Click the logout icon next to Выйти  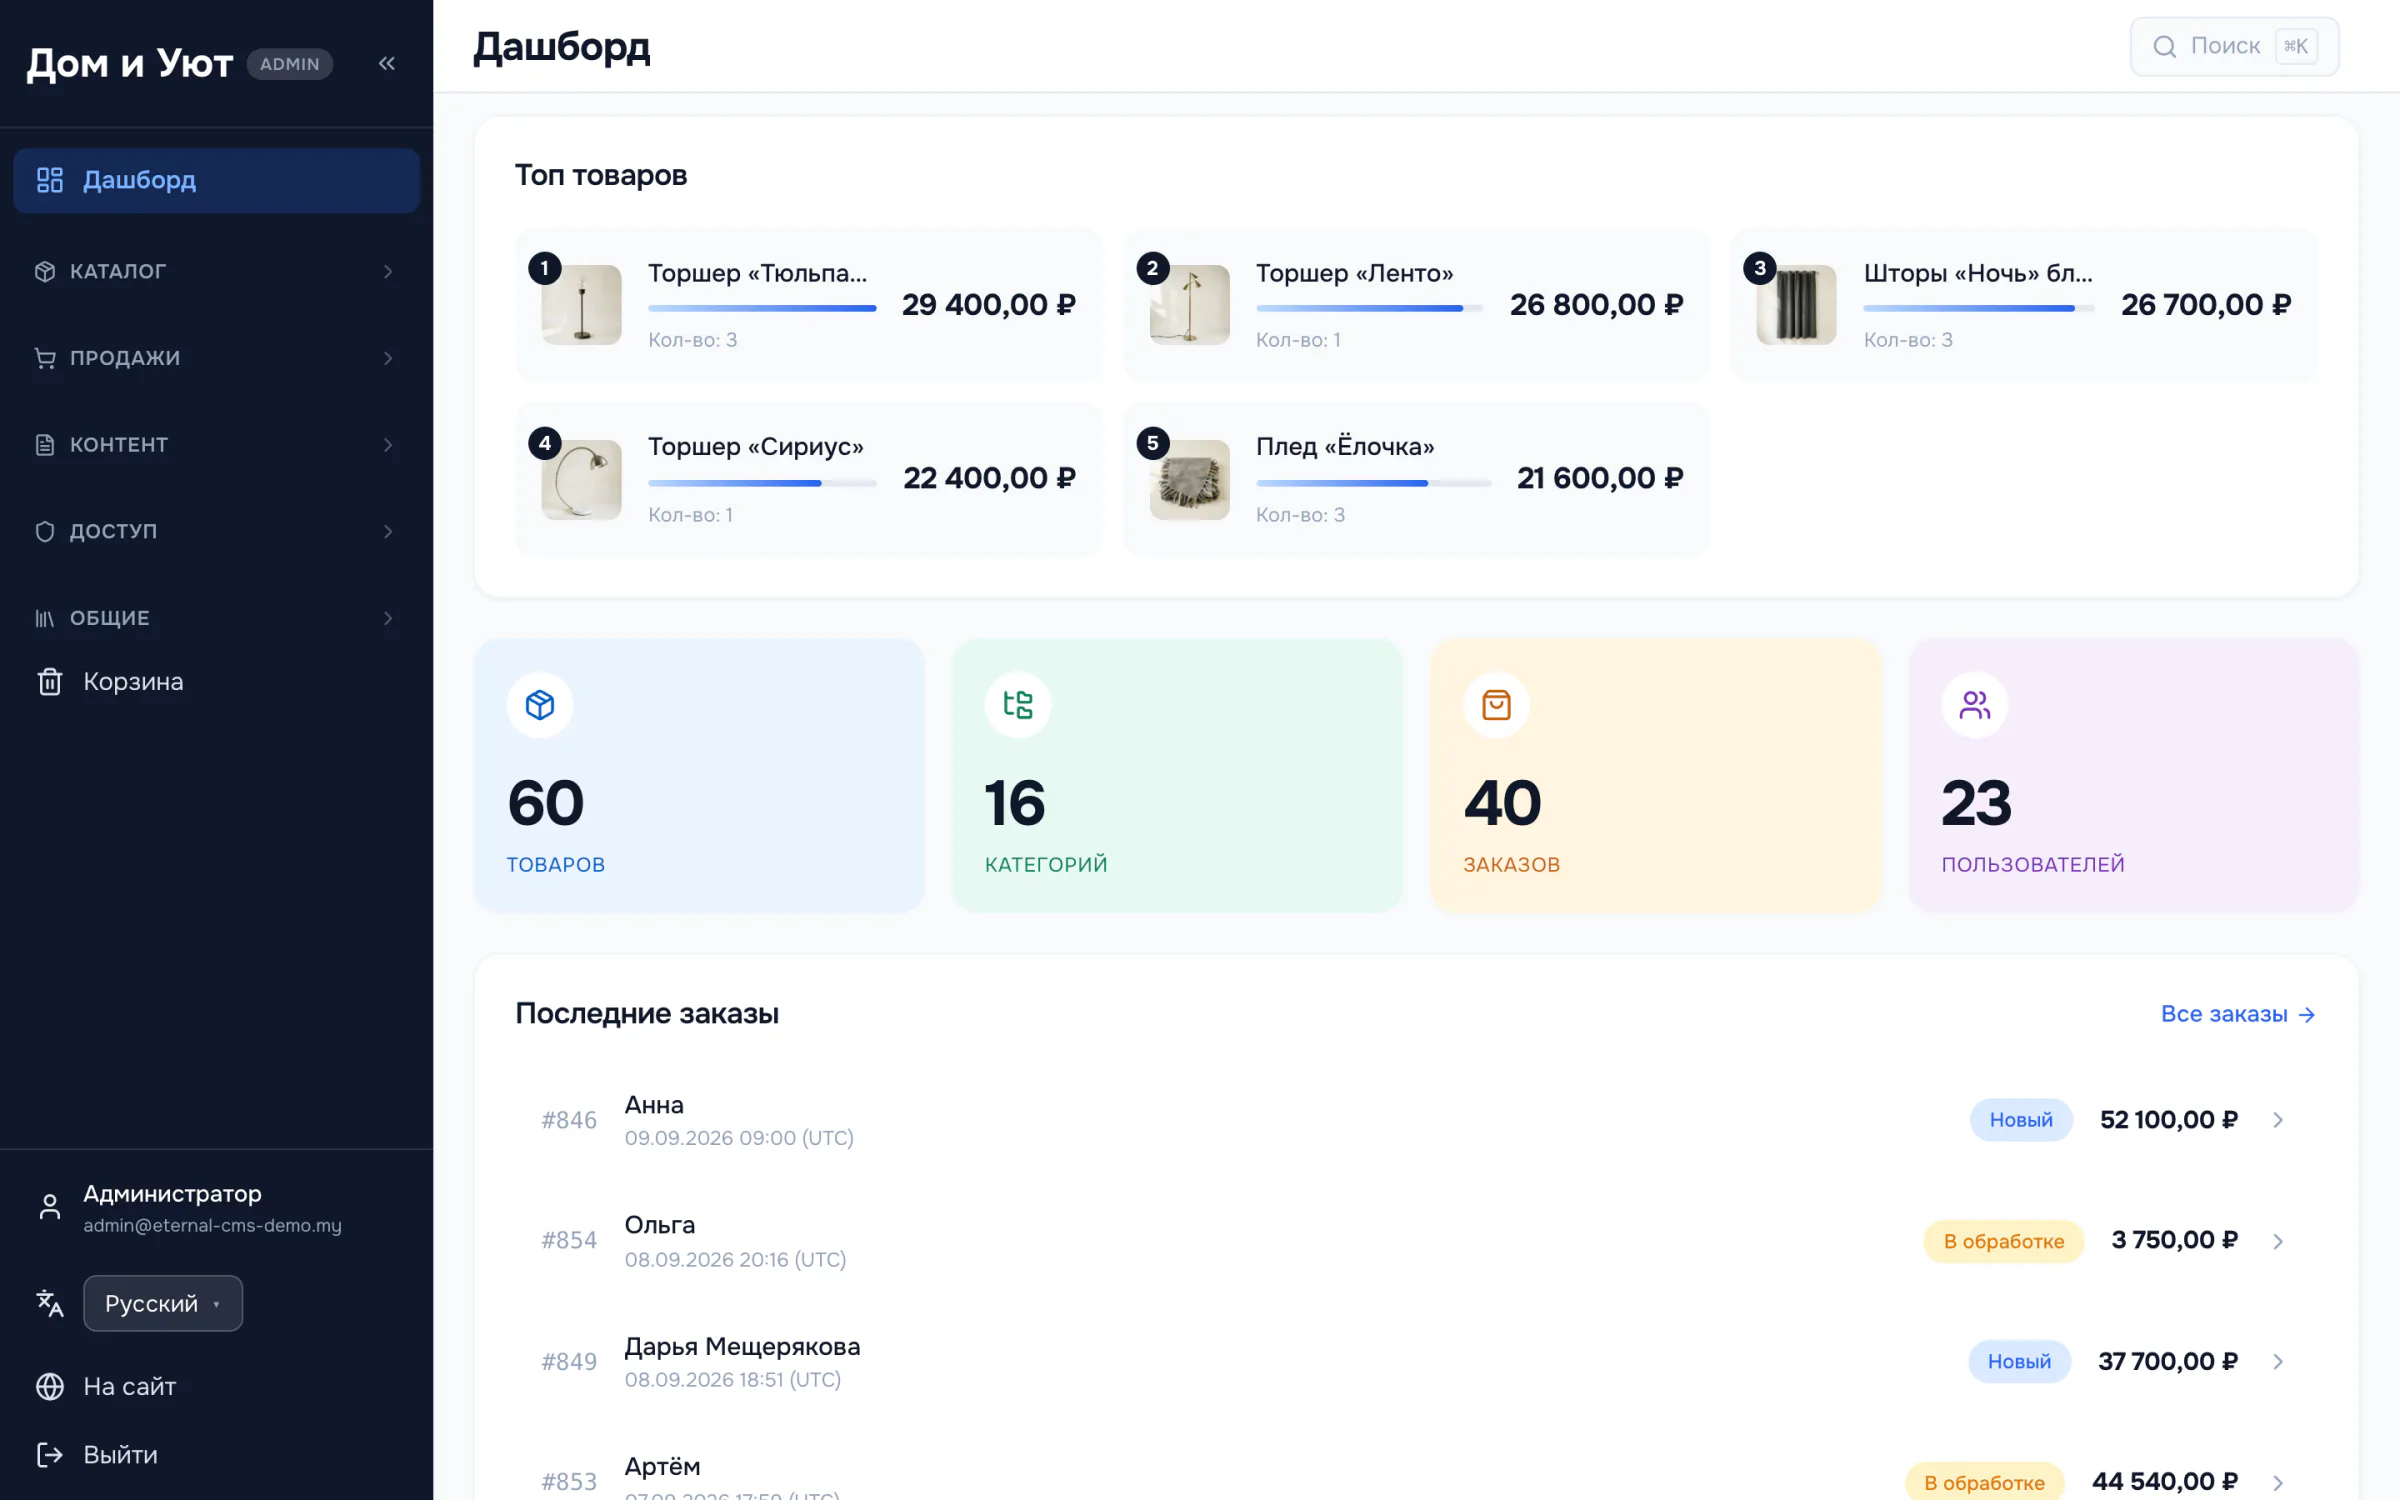tap(50, 1454)
